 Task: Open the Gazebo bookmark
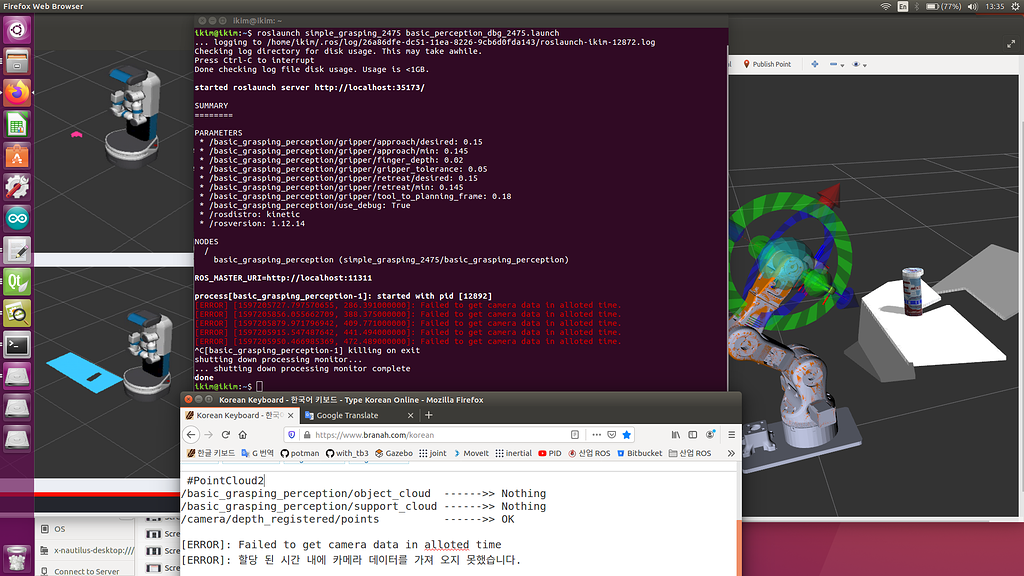click(x=393, y=453)
